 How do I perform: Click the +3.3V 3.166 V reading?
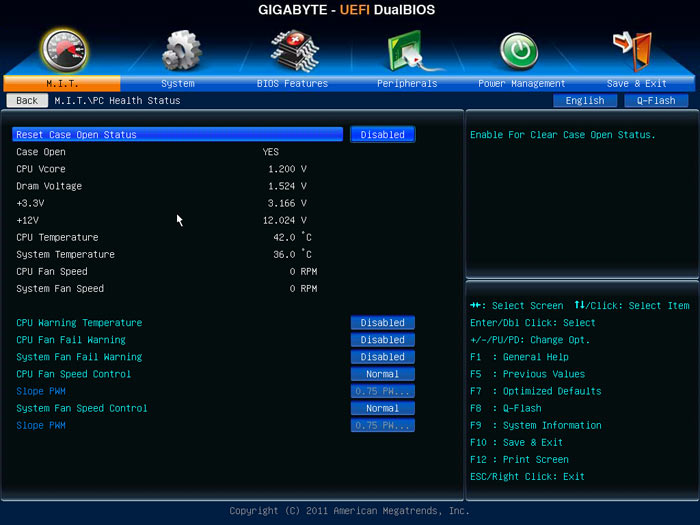click(x=287, y=203)
